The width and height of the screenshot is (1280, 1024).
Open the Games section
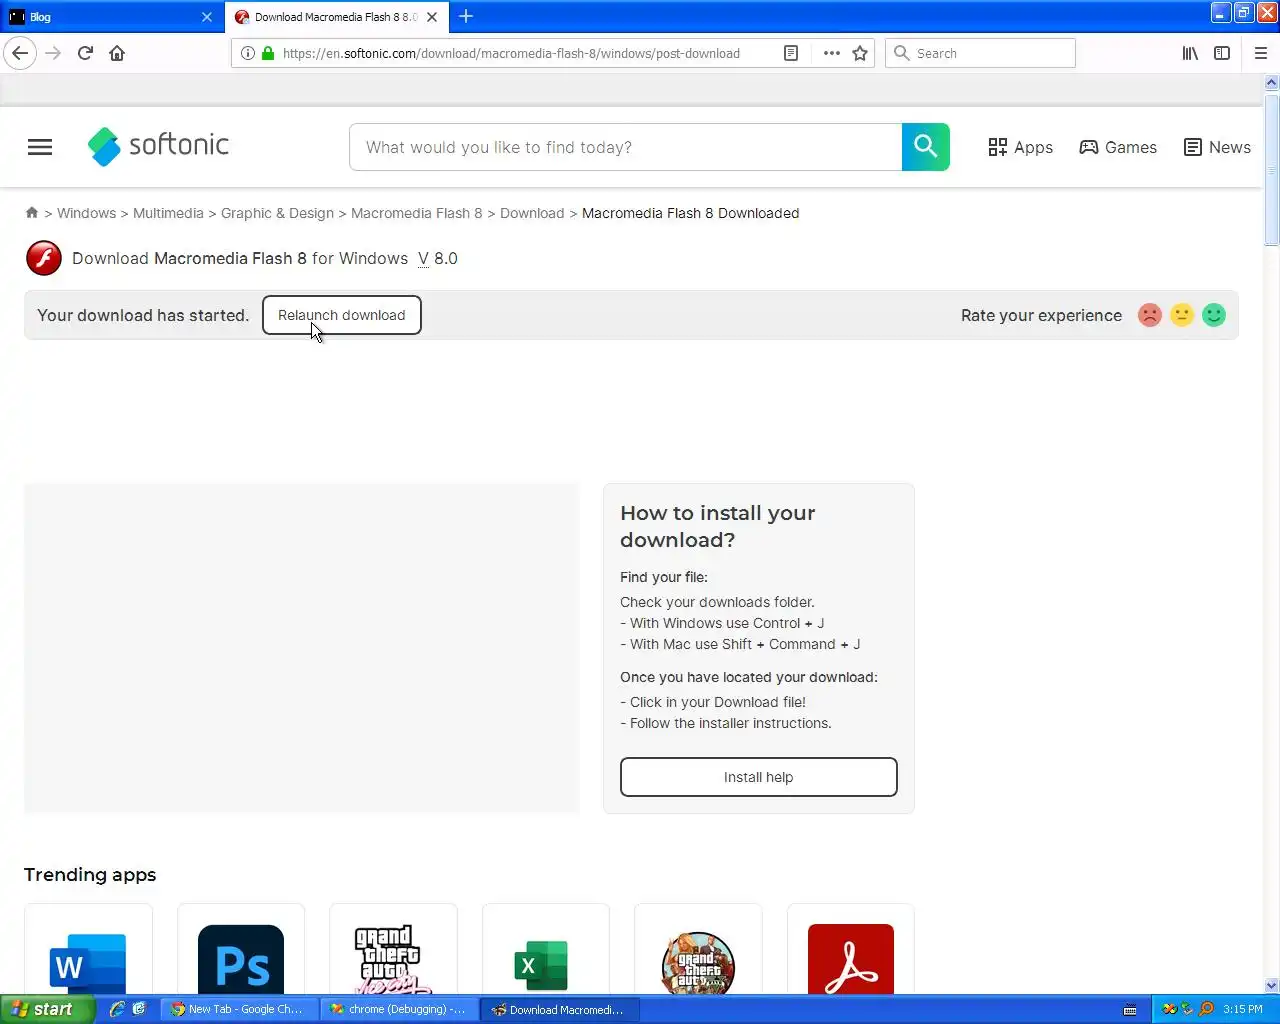coord(1118,147)
